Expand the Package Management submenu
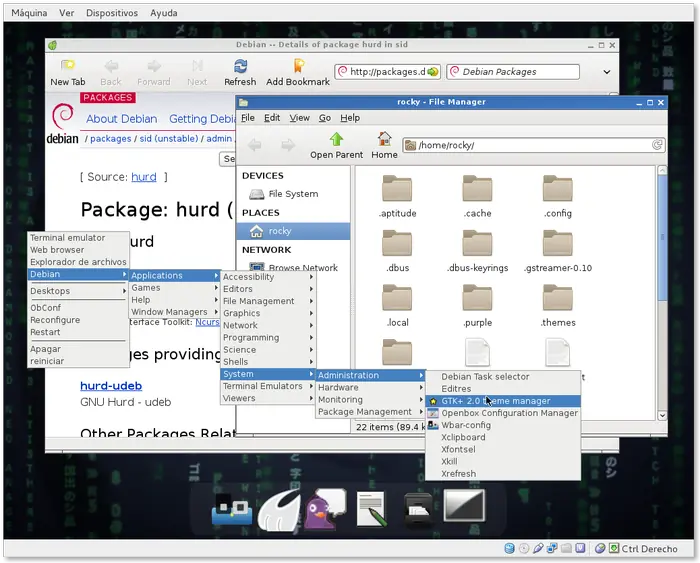 (x=370, y=412)
